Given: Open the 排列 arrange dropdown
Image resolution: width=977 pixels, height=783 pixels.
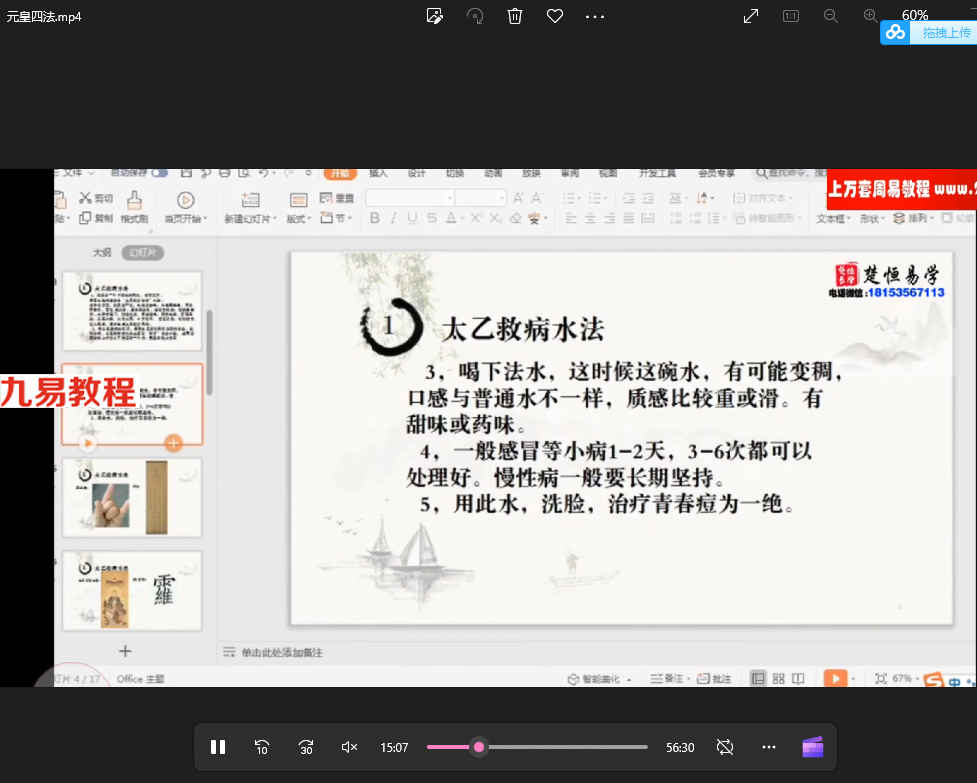Looking at the screenshot, I should 913,218.
